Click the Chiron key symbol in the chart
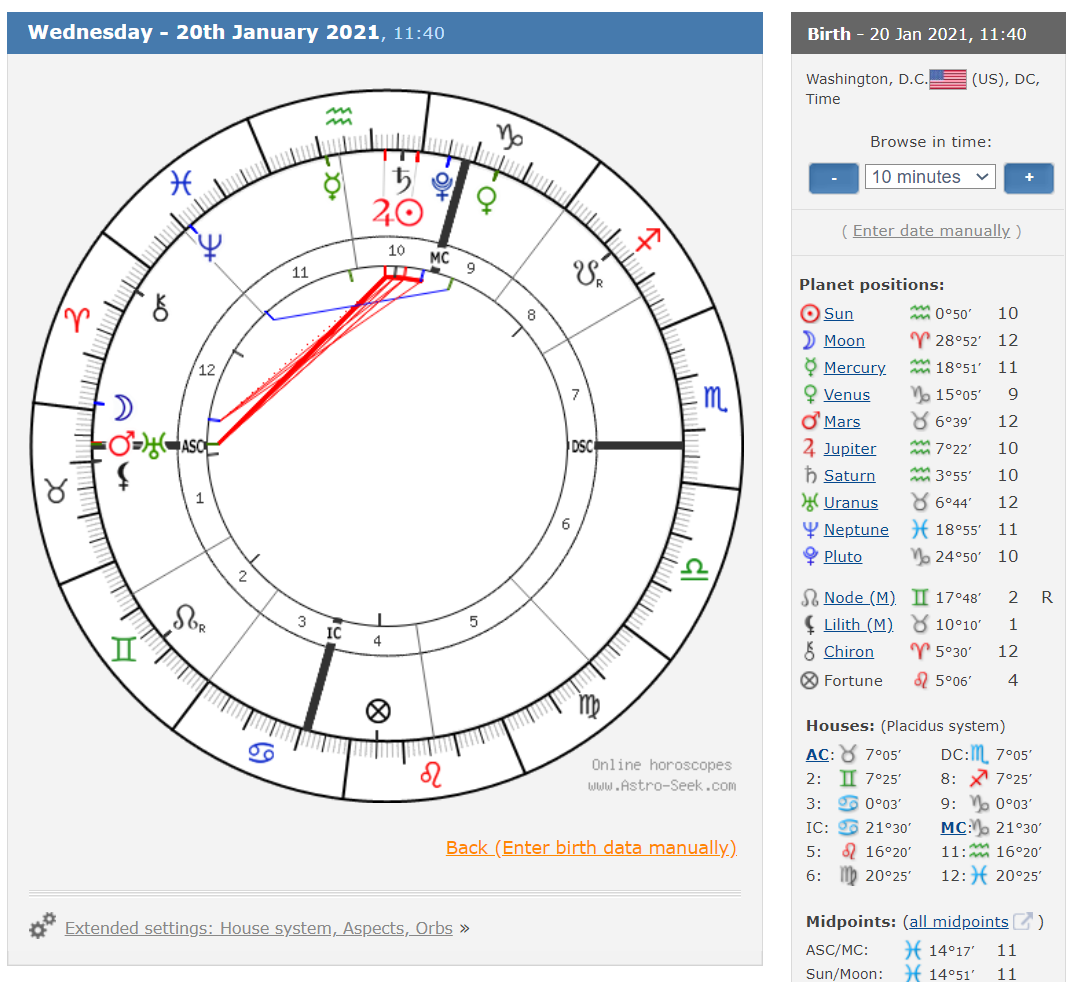Viewport: 1074px width, 982px height. pos(160,308)
